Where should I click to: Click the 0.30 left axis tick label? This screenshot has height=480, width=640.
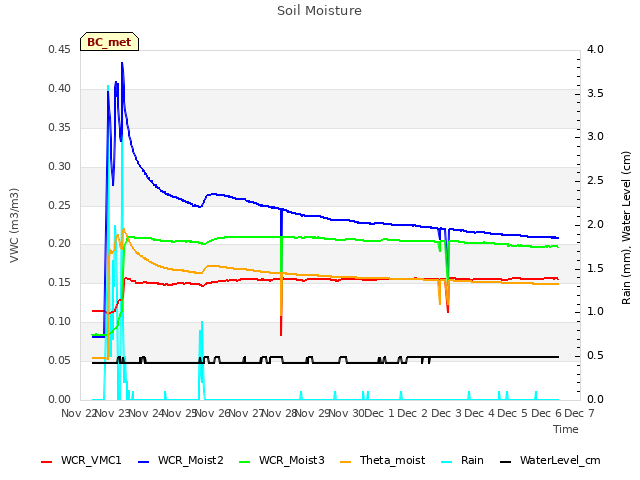coord(59,167)
